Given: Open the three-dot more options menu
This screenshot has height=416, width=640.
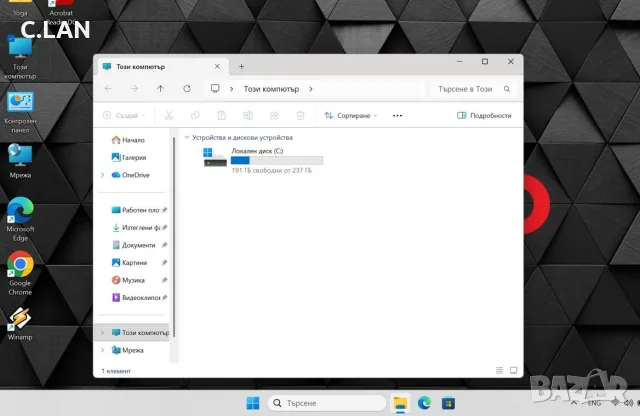Looking at the screenshot, I should 397,116.
